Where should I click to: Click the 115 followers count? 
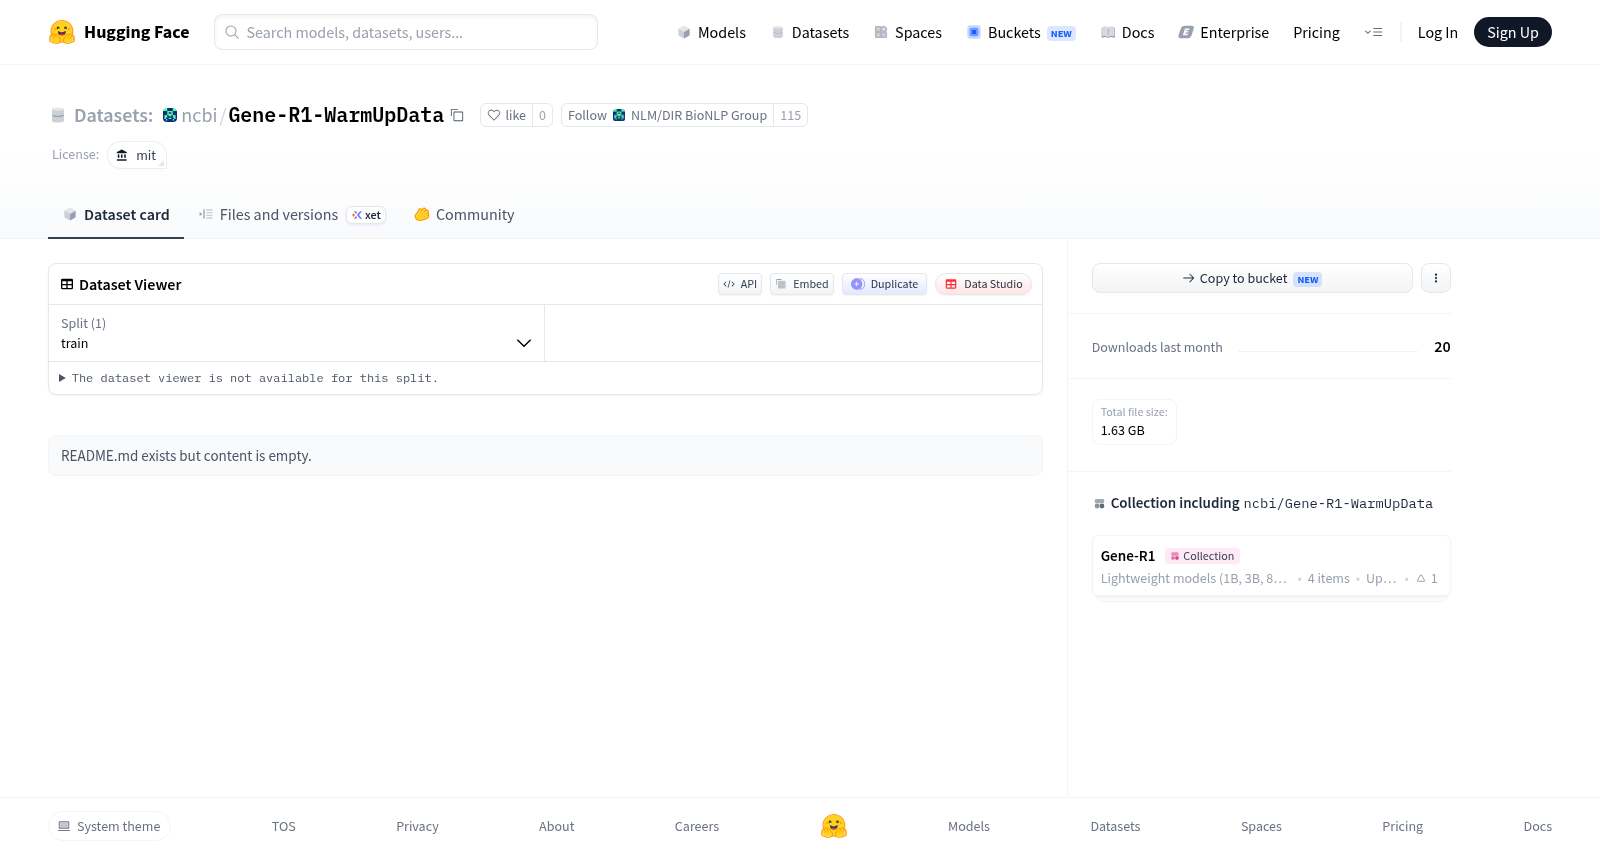(791, 115)
